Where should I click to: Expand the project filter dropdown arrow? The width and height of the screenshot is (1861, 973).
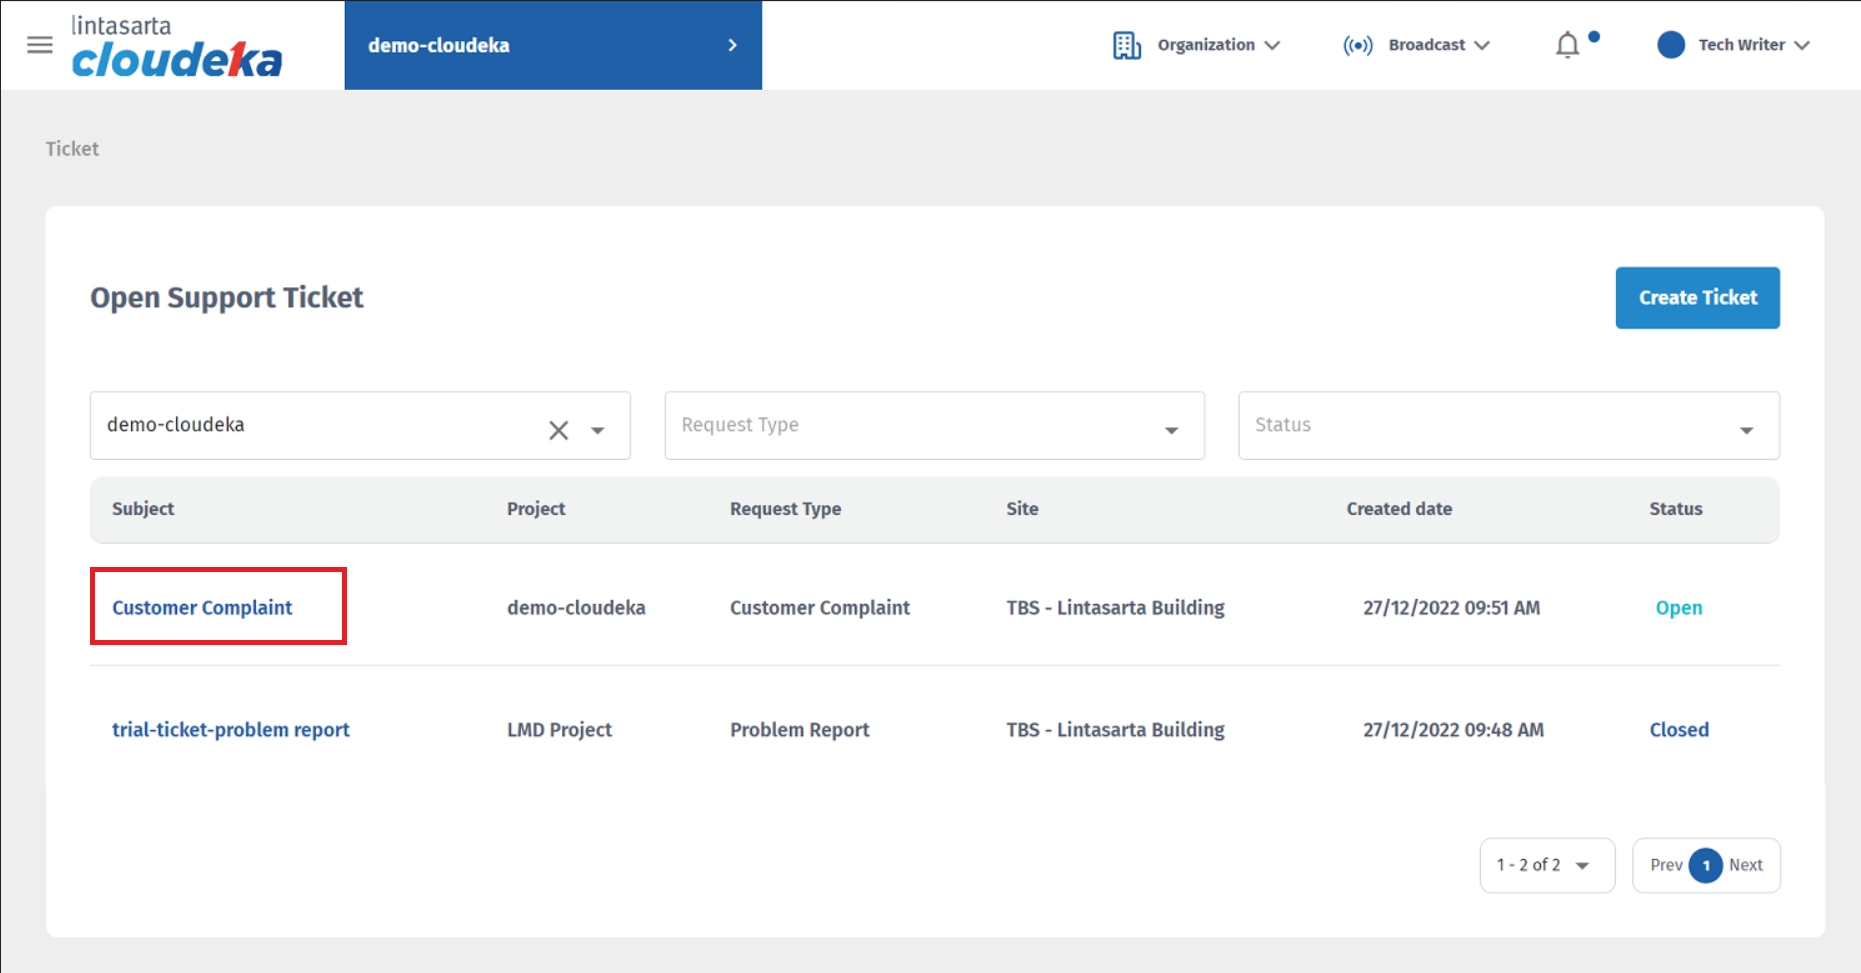pos(598,430)
